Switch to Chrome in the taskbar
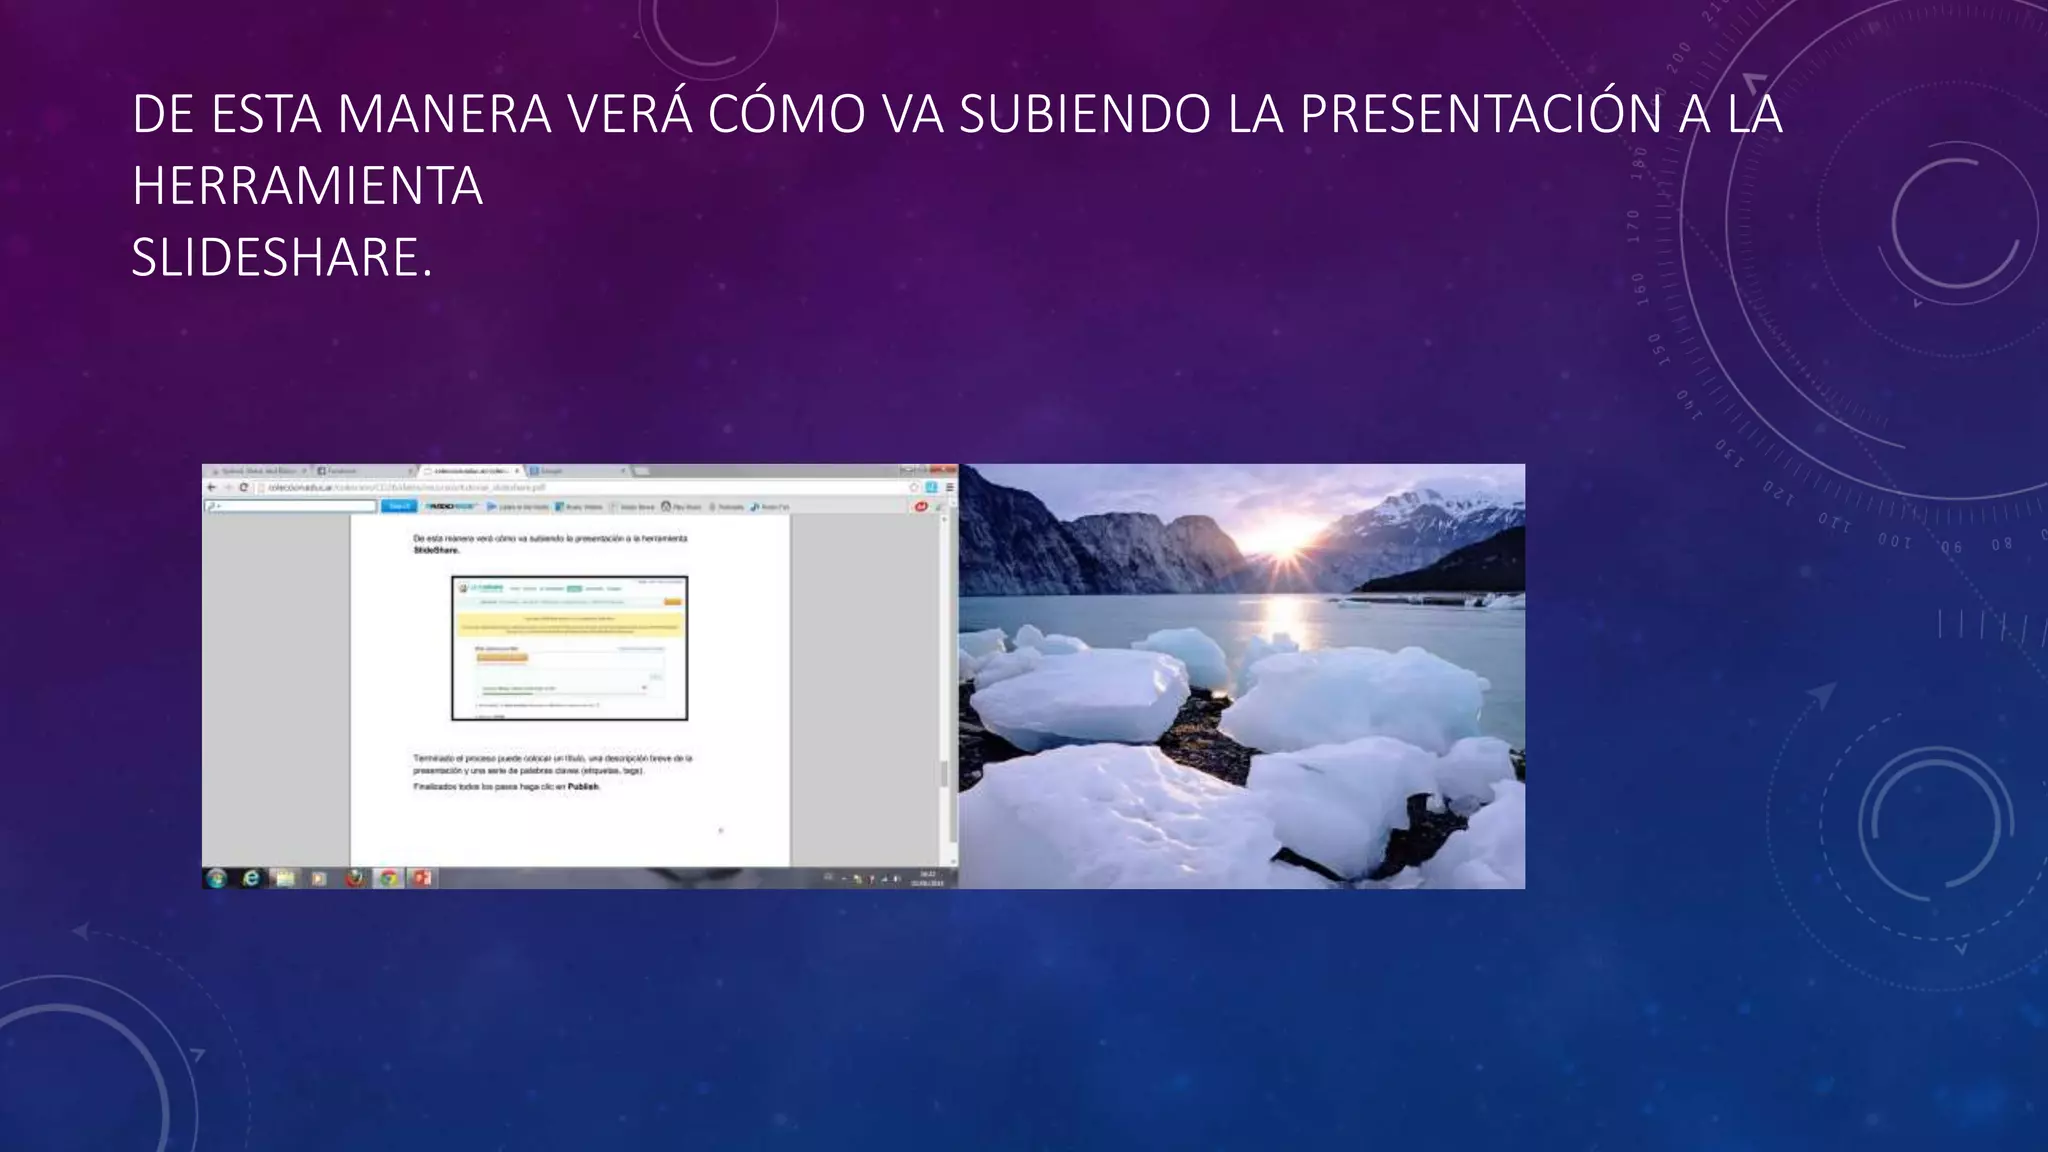Viewport: 2048px width, 1152px height. click(x=388, y=878)
